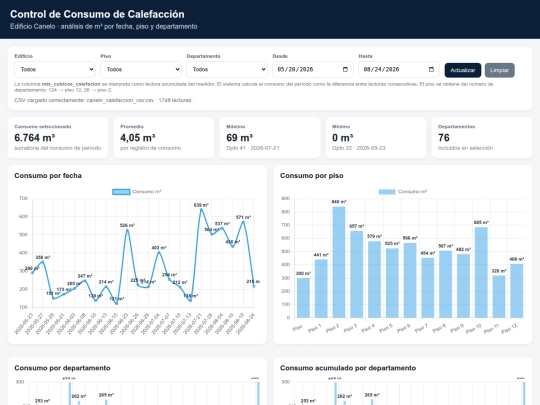This screenshot has height=405, width=540.
Task: Click the 'Piso 6' axis label
Action: (404, 328)
